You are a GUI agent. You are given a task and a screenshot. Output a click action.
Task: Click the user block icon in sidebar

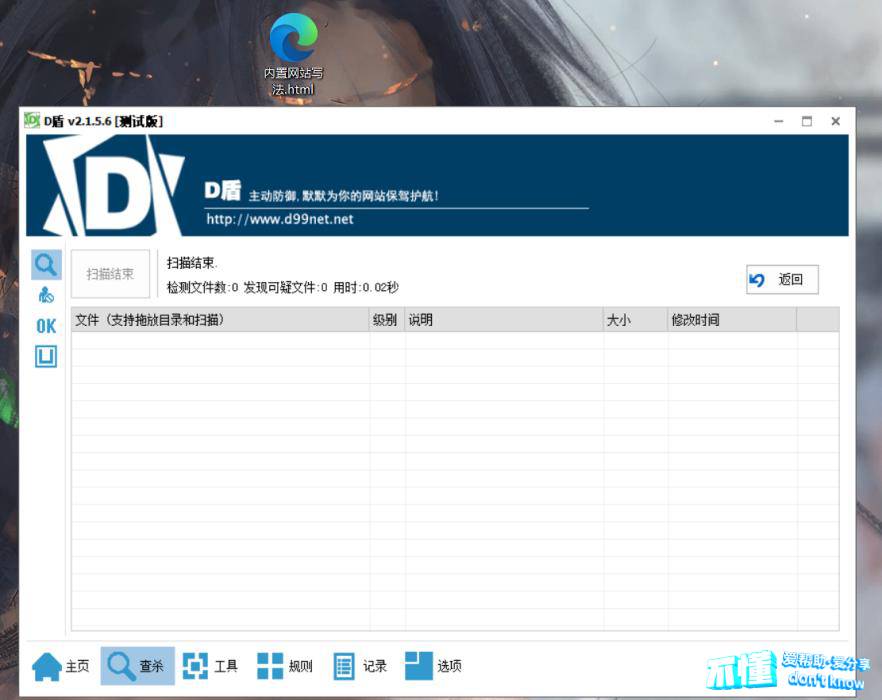click(x=46, y=296)
